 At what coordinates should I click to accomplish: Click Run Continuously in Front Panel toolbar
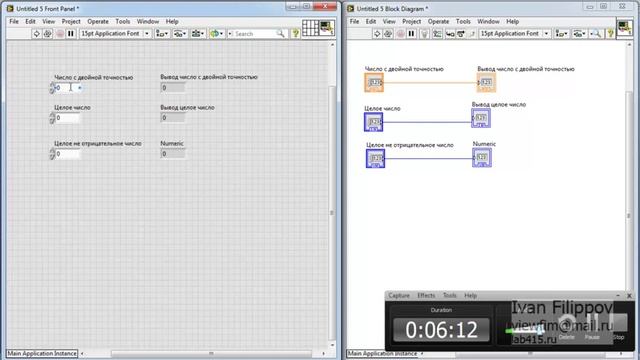(x=47, y=33)
